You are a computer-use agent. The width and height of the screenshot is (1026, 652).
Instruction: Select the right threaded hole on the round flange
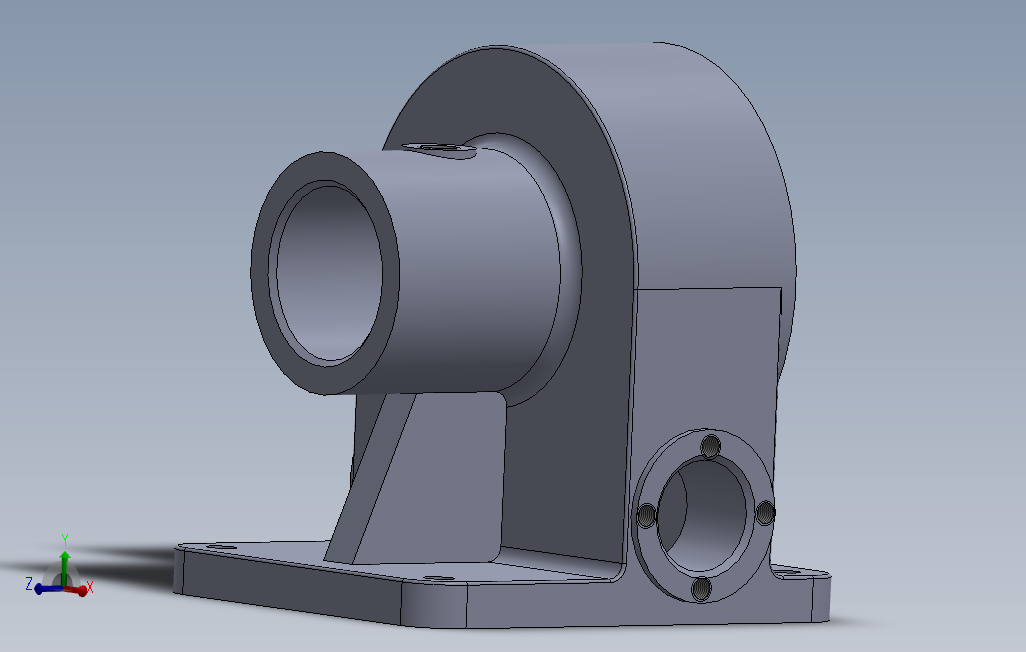click(x=765, y=513)
